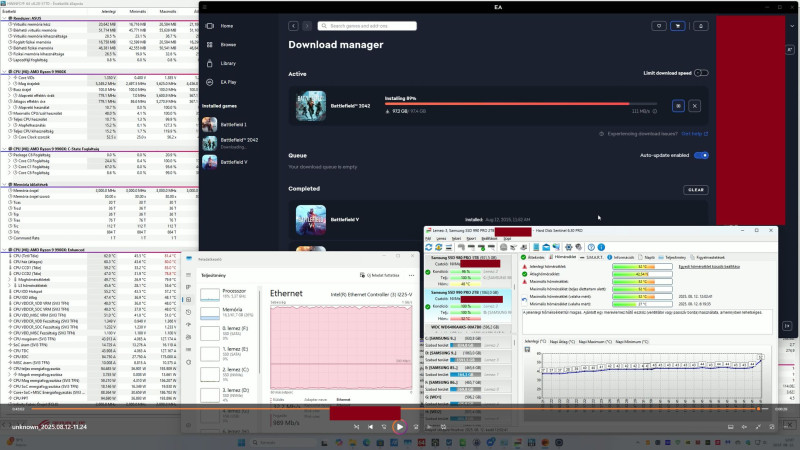Select Processzor in Task Manager performance list

pyautogui.click(x=228, y=293)
